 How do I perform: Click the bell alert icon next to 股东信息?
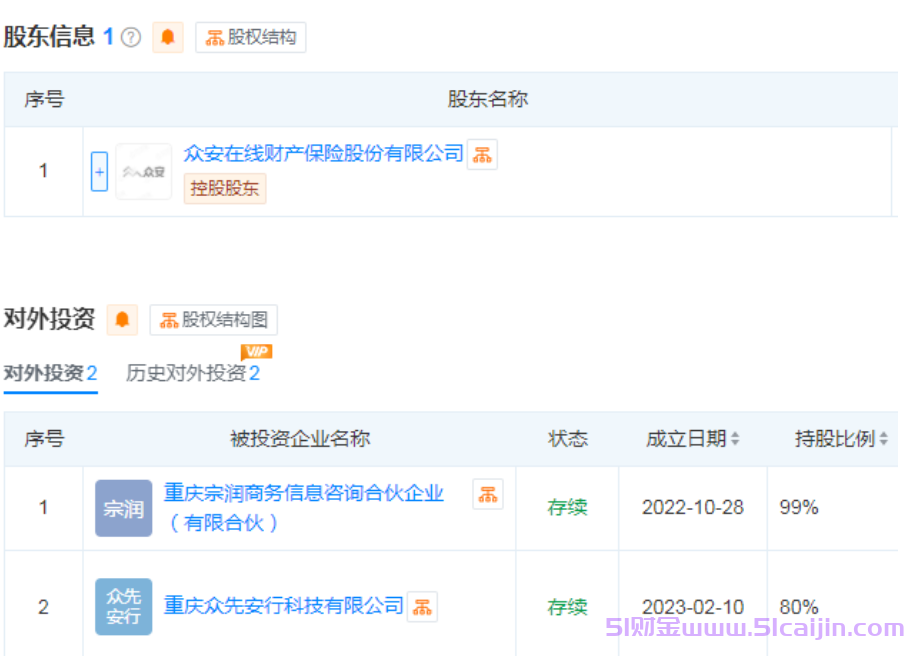(168, 37)
